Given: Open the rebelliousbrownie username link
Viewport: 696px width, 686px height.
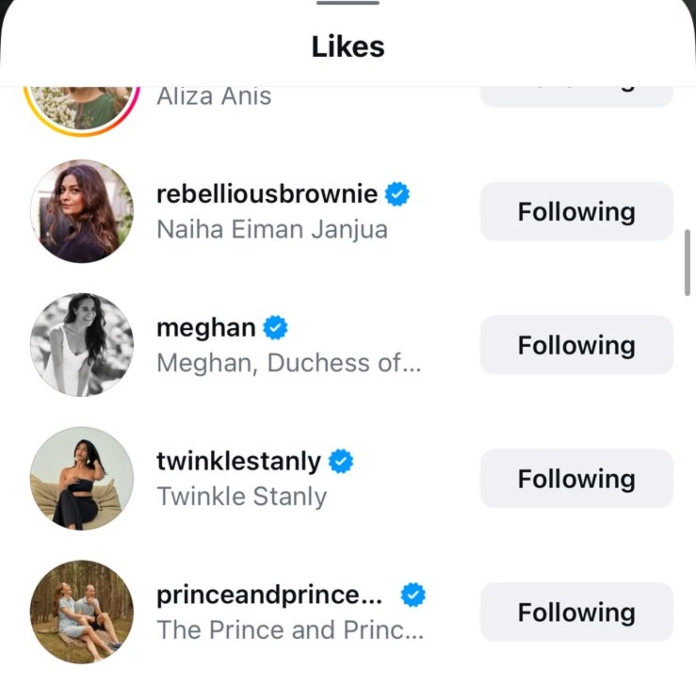Looking at the screenshot, I should [x=267, y=194].
